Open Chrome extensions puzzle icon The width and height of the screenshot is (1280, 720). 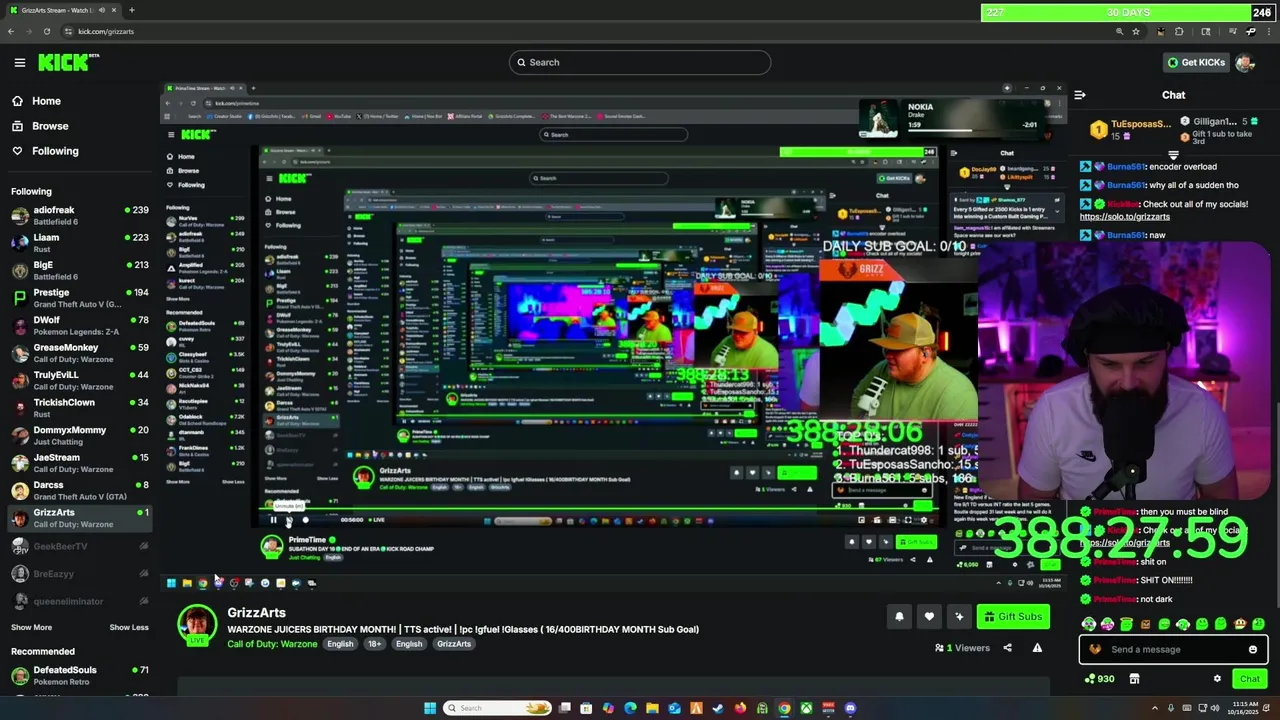coord(1179,31)
